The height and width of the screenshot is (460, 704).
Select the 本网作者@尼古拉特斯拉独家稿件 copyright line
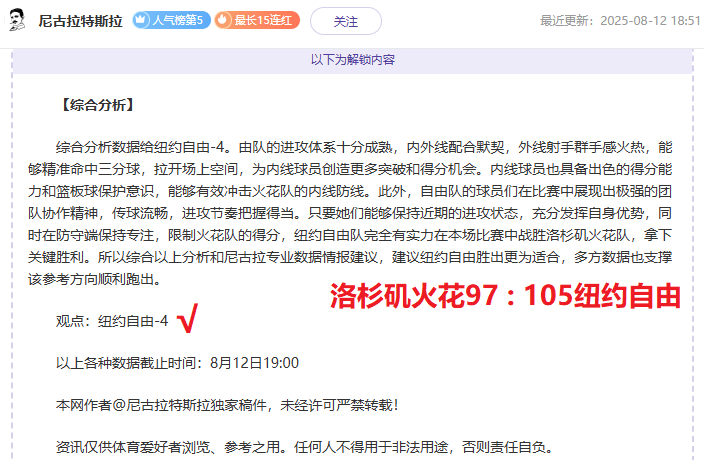pyautogui.click(x=227, y=405)
